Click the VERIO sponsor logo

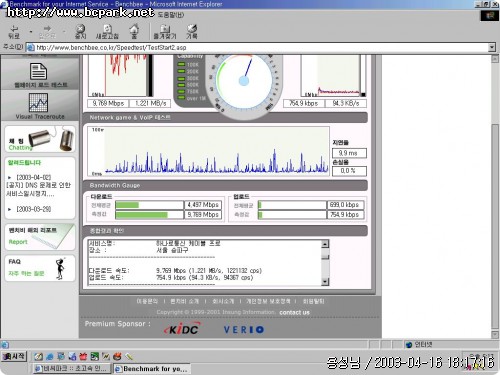[x=244, y=330]
